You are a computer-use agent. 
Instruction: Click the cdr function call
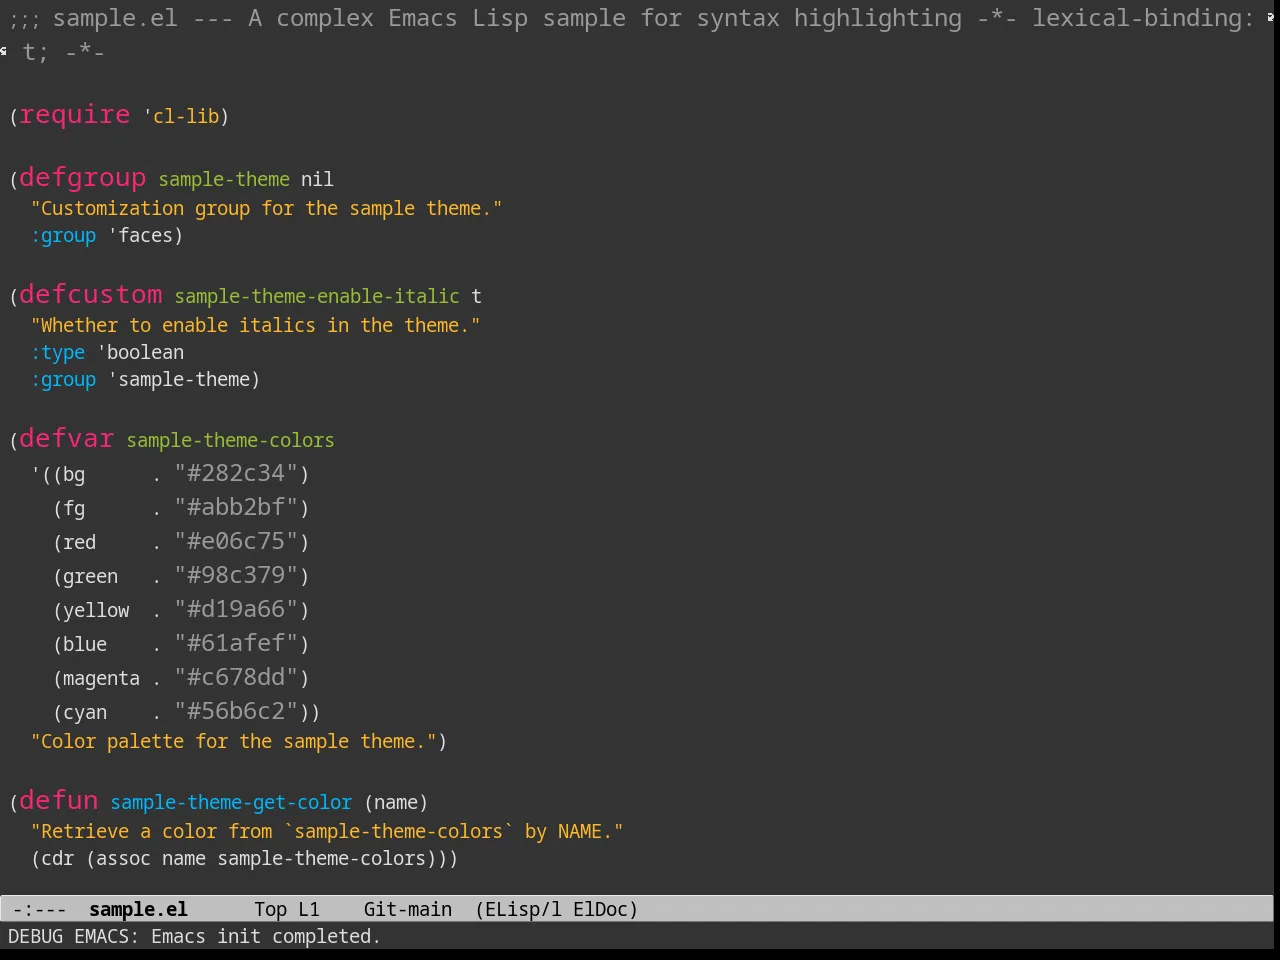[58, 858]
